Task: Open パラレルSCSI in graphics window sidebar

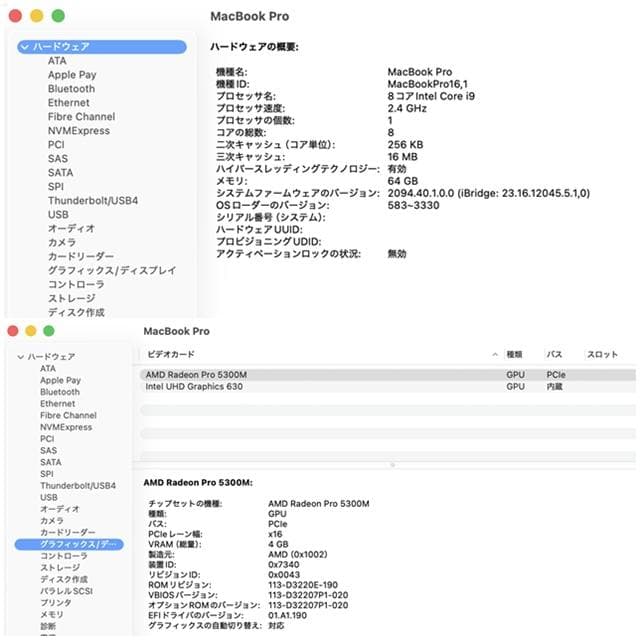Action: click(x=67, y=591)
